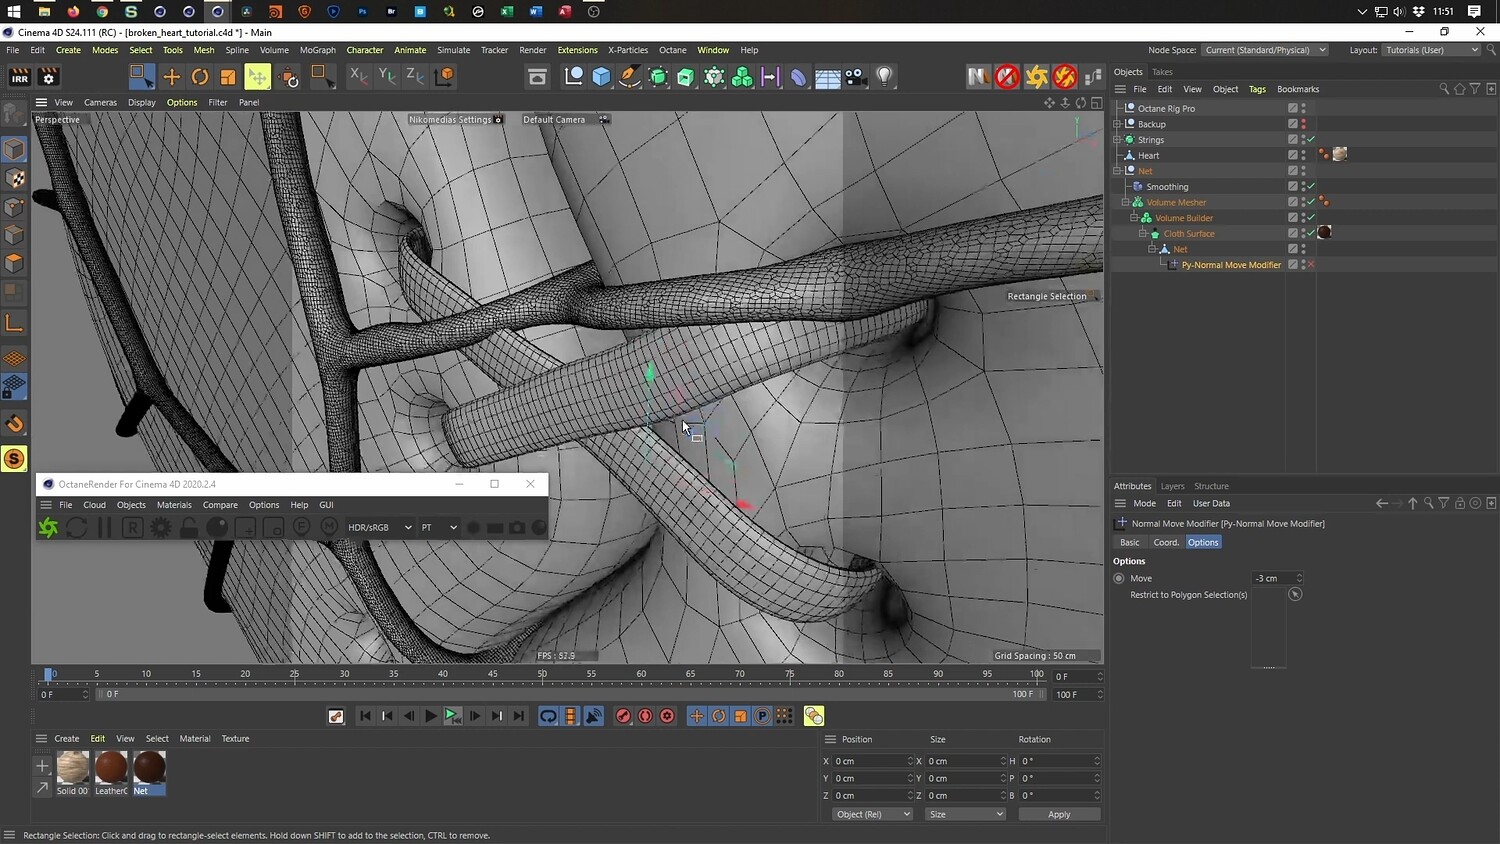
Task: Open the MoGraph menu
Action: pos(317,50)
